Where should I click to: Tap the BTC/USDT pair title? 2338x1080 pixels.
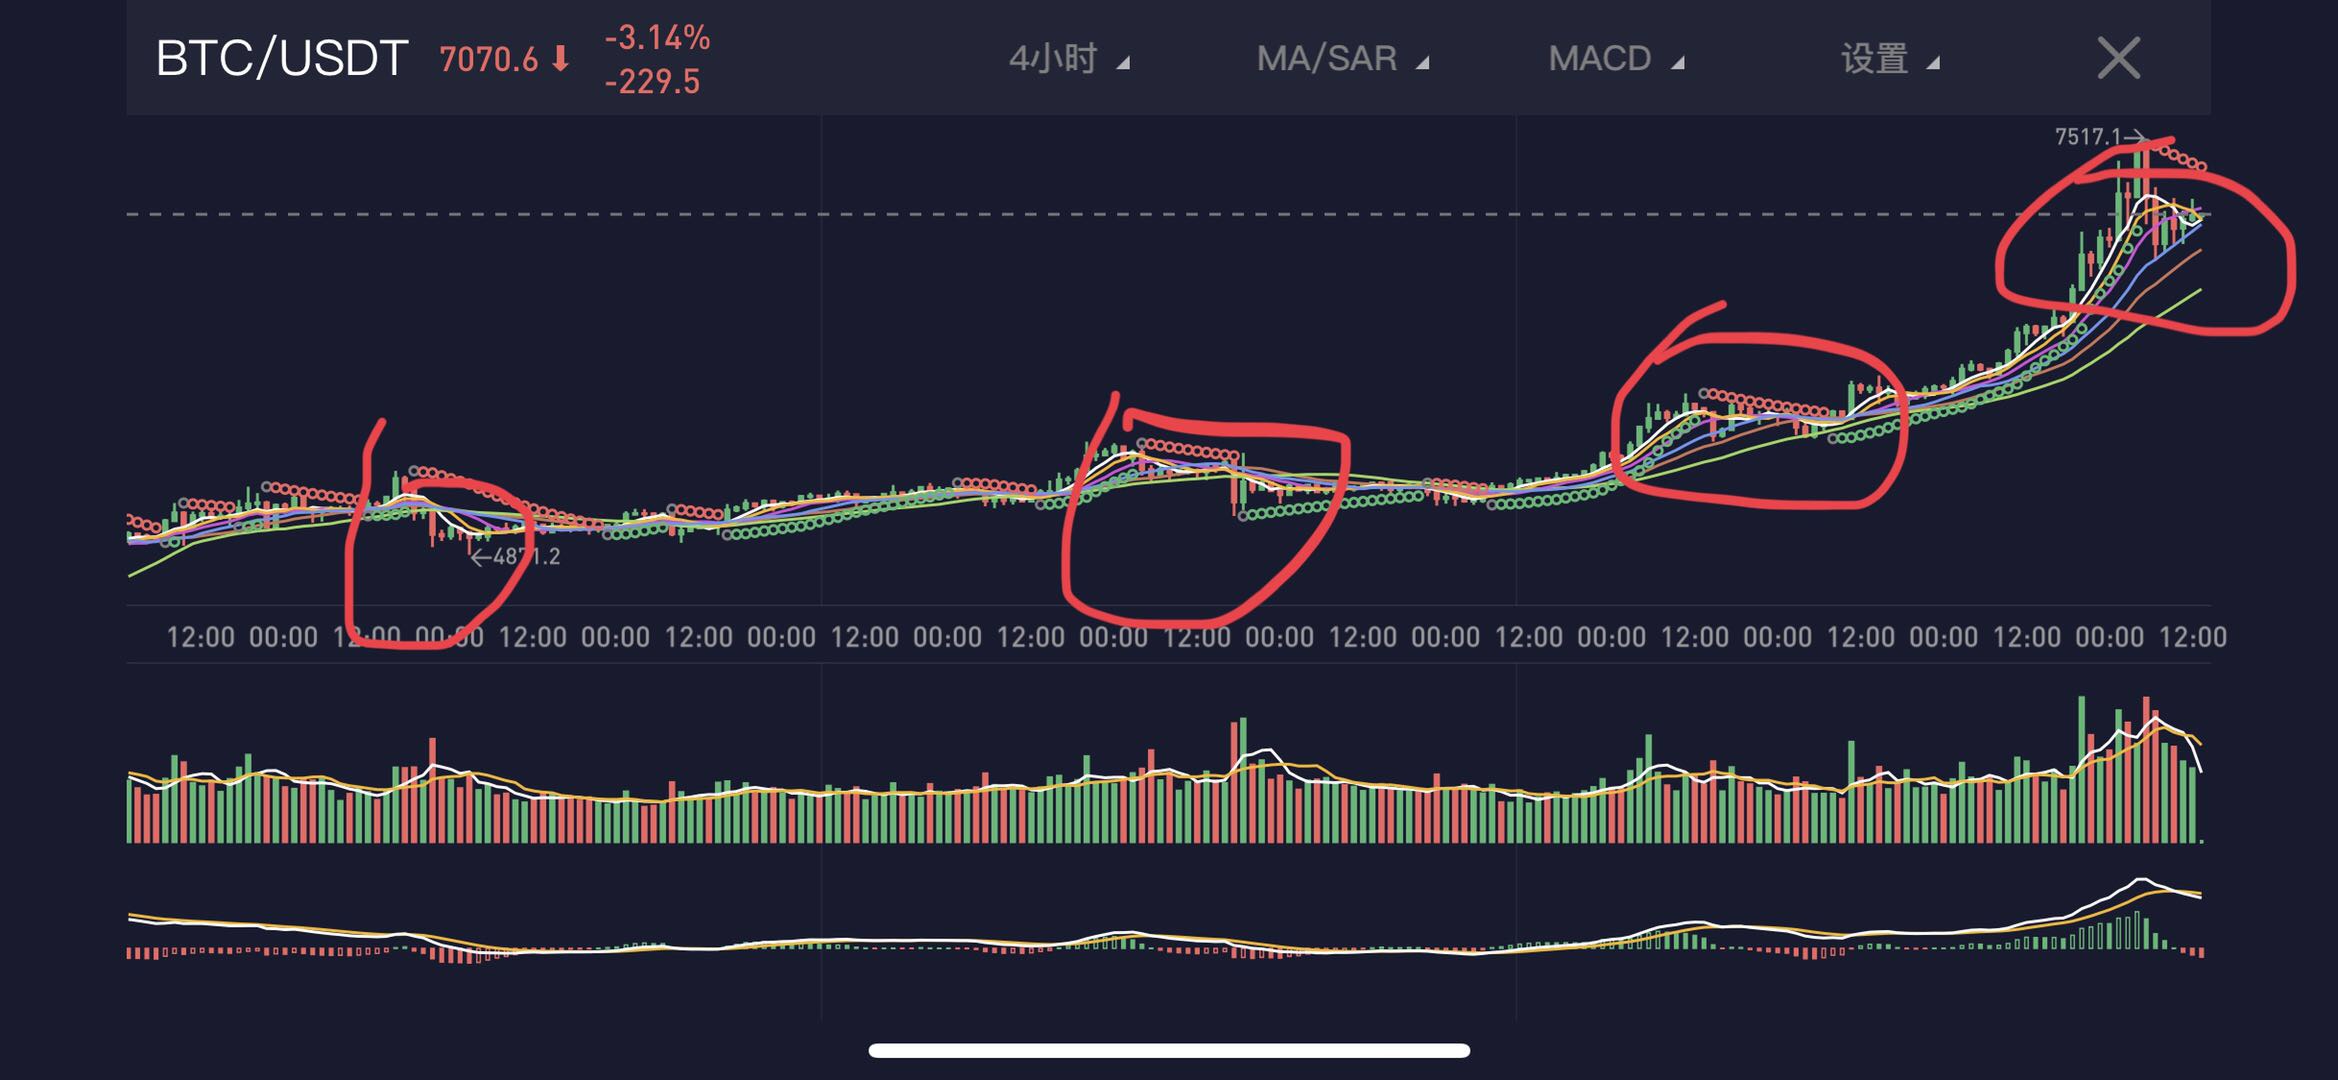[x=282, y=59]
